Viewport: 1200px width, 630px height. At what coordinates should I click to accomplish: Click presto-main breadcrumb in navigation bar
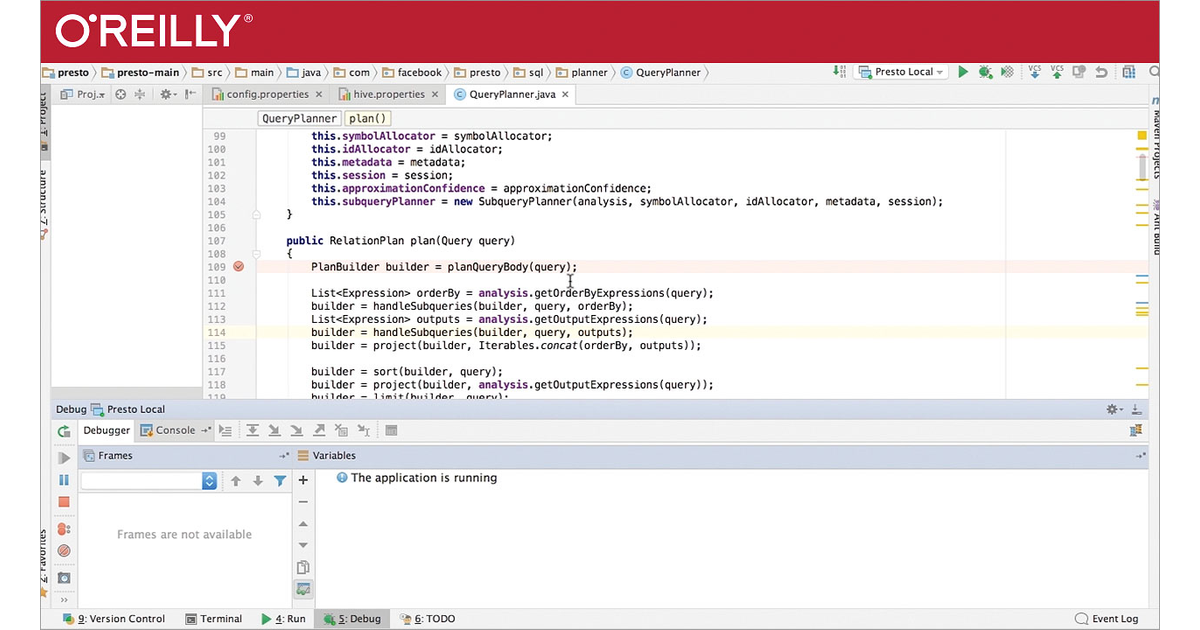click(x=140, y=72)
